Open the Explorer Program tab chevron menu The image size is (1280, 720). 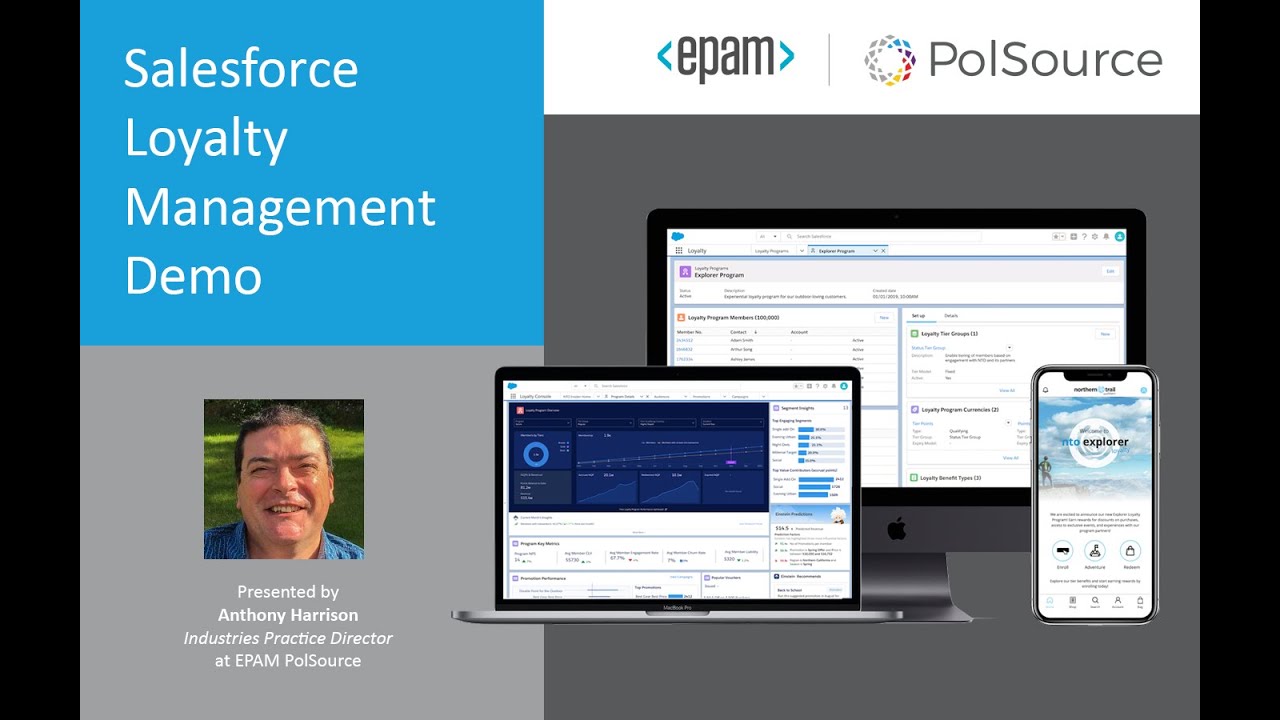tap(875, 251)
